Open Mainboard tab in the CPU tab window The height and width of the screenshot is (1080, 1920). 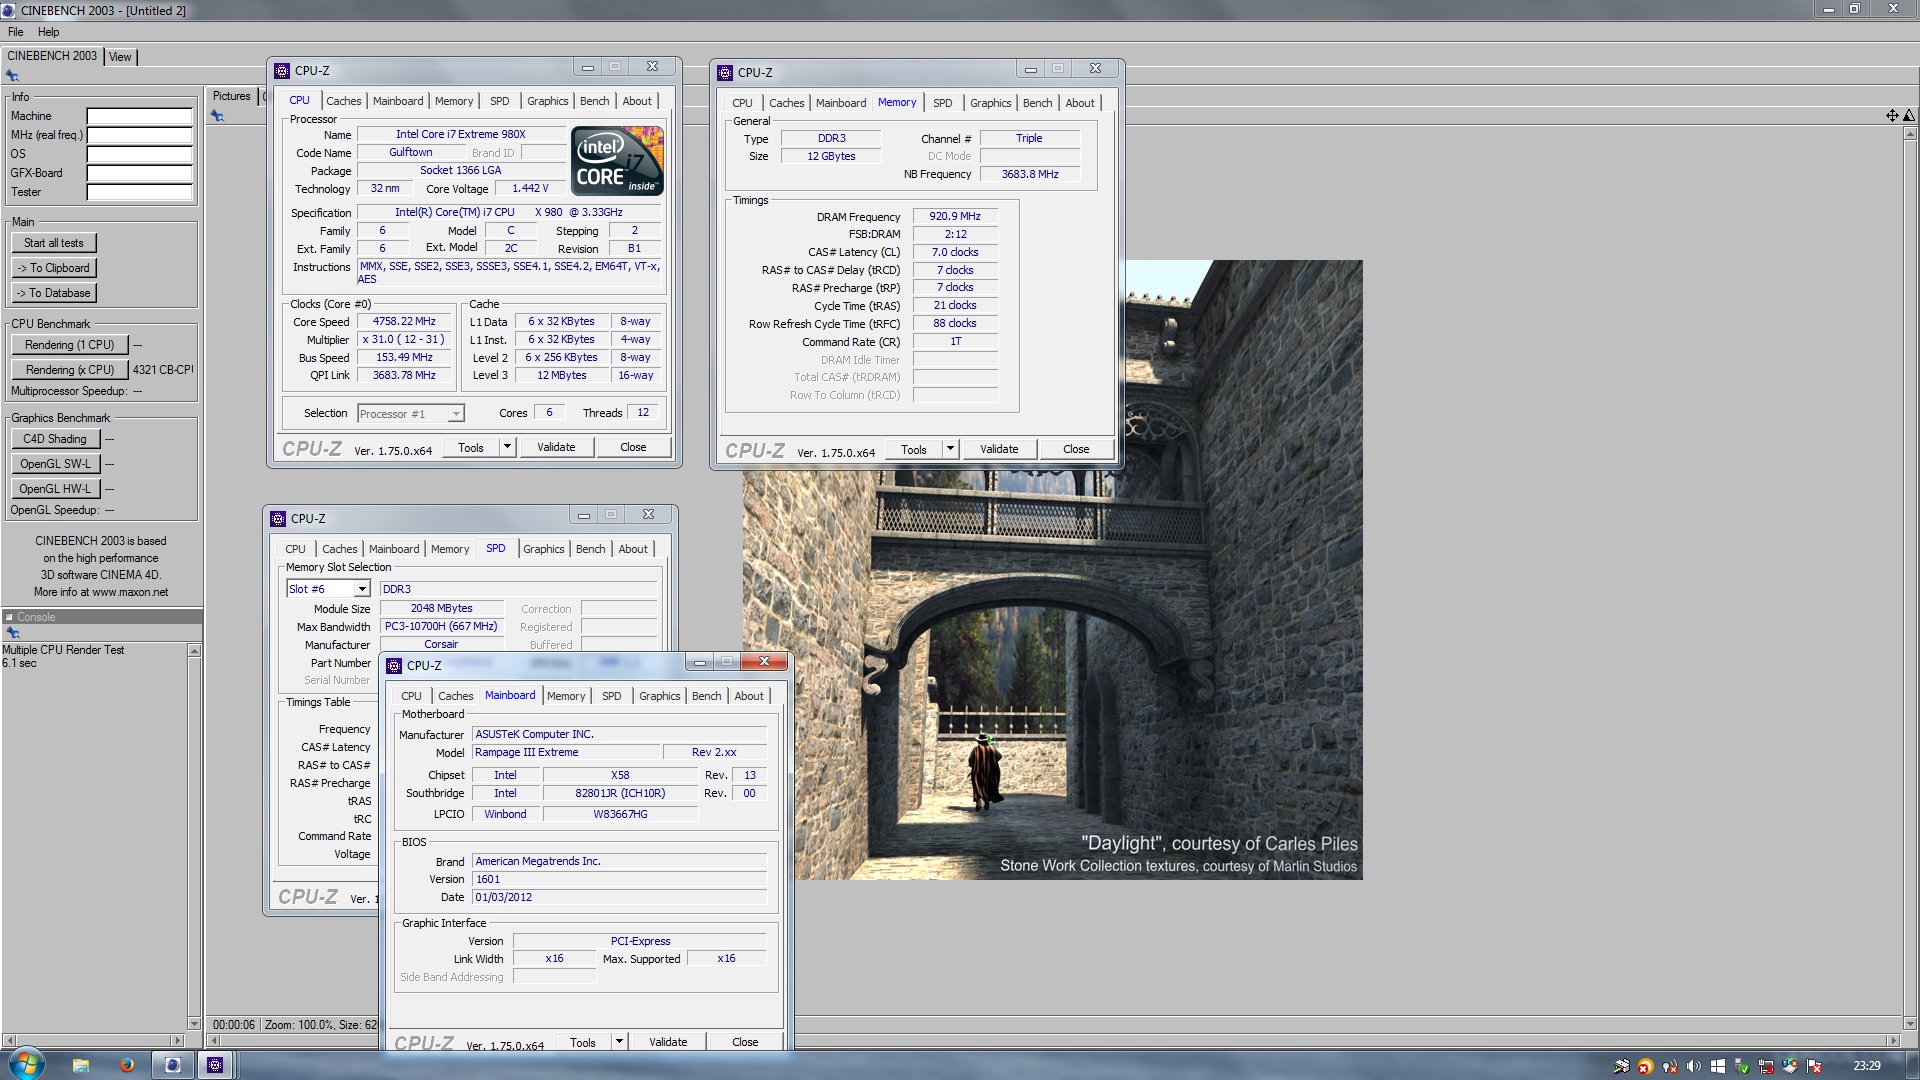pyautogui.click(x=398, y=101)
